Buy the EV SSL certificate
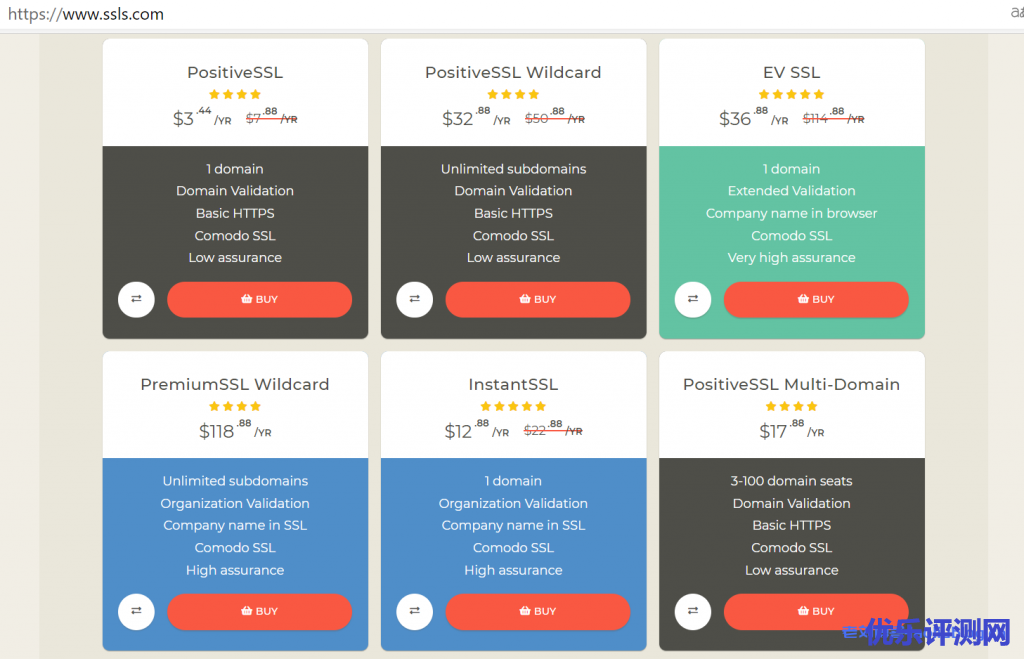This screenshot has width=1024, height=659. point(816,299)
